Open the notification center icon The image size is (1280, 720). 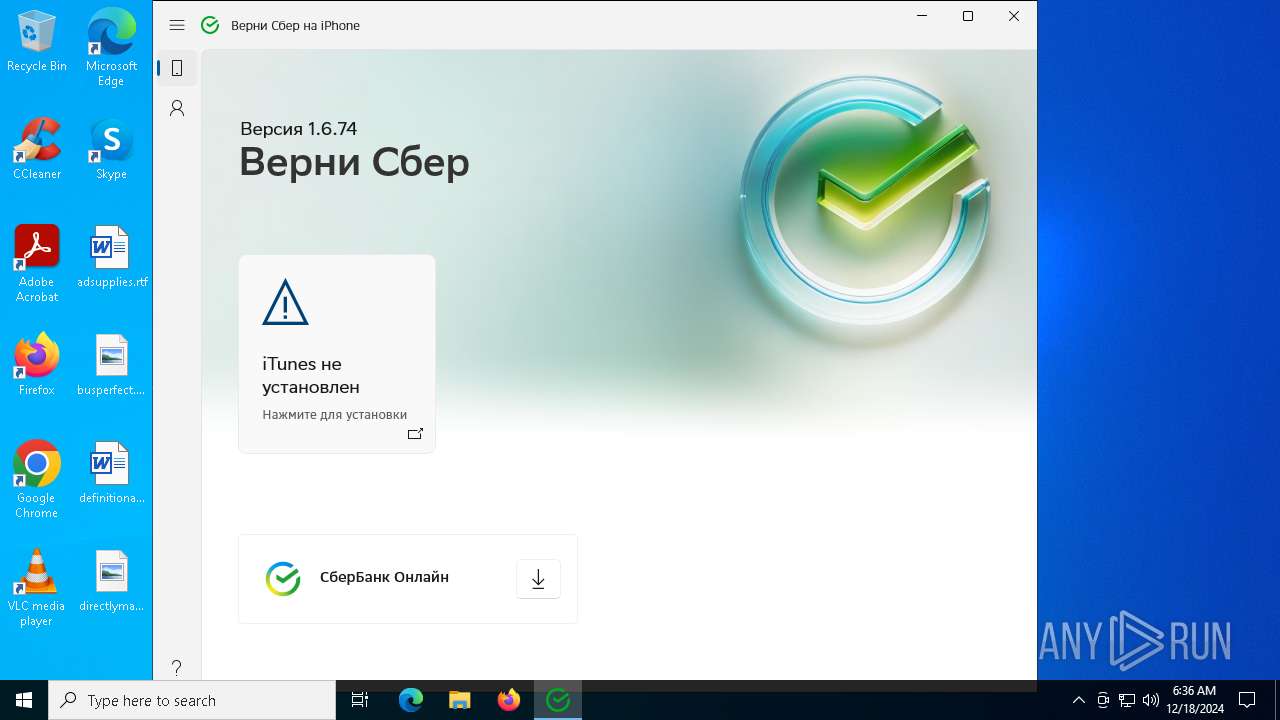point(1247,700)
